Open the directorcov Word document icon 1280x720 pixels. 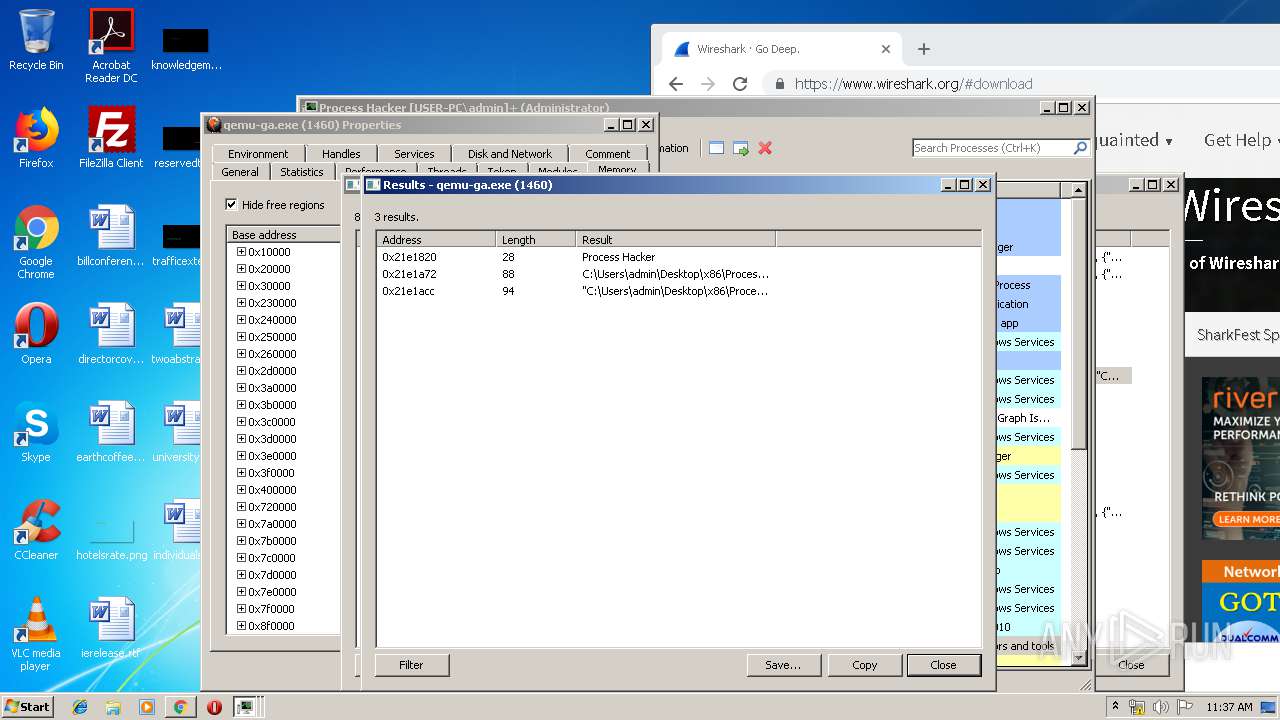coord(111,334)
